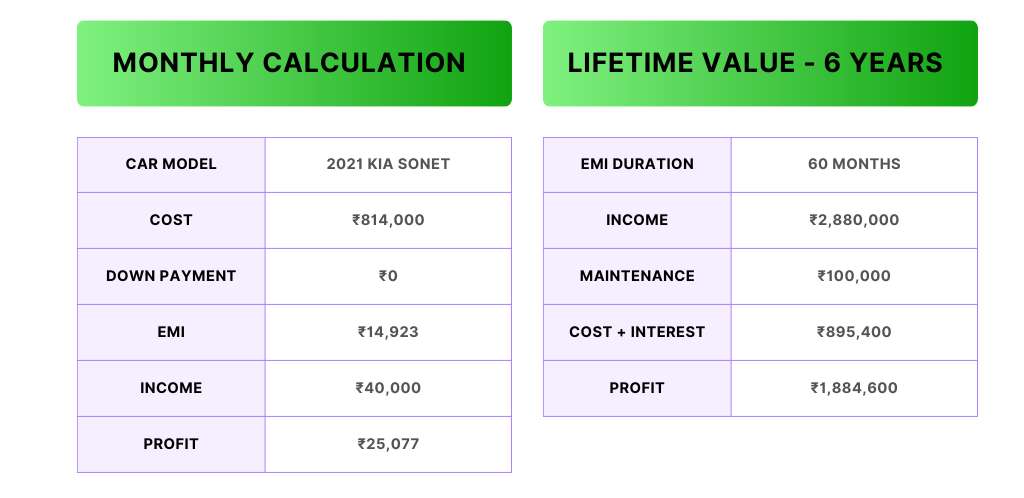Click the Cost label in monthly table
Image resolution: width=1024 pixels, height=498 pixels.
tap(171, 221)
